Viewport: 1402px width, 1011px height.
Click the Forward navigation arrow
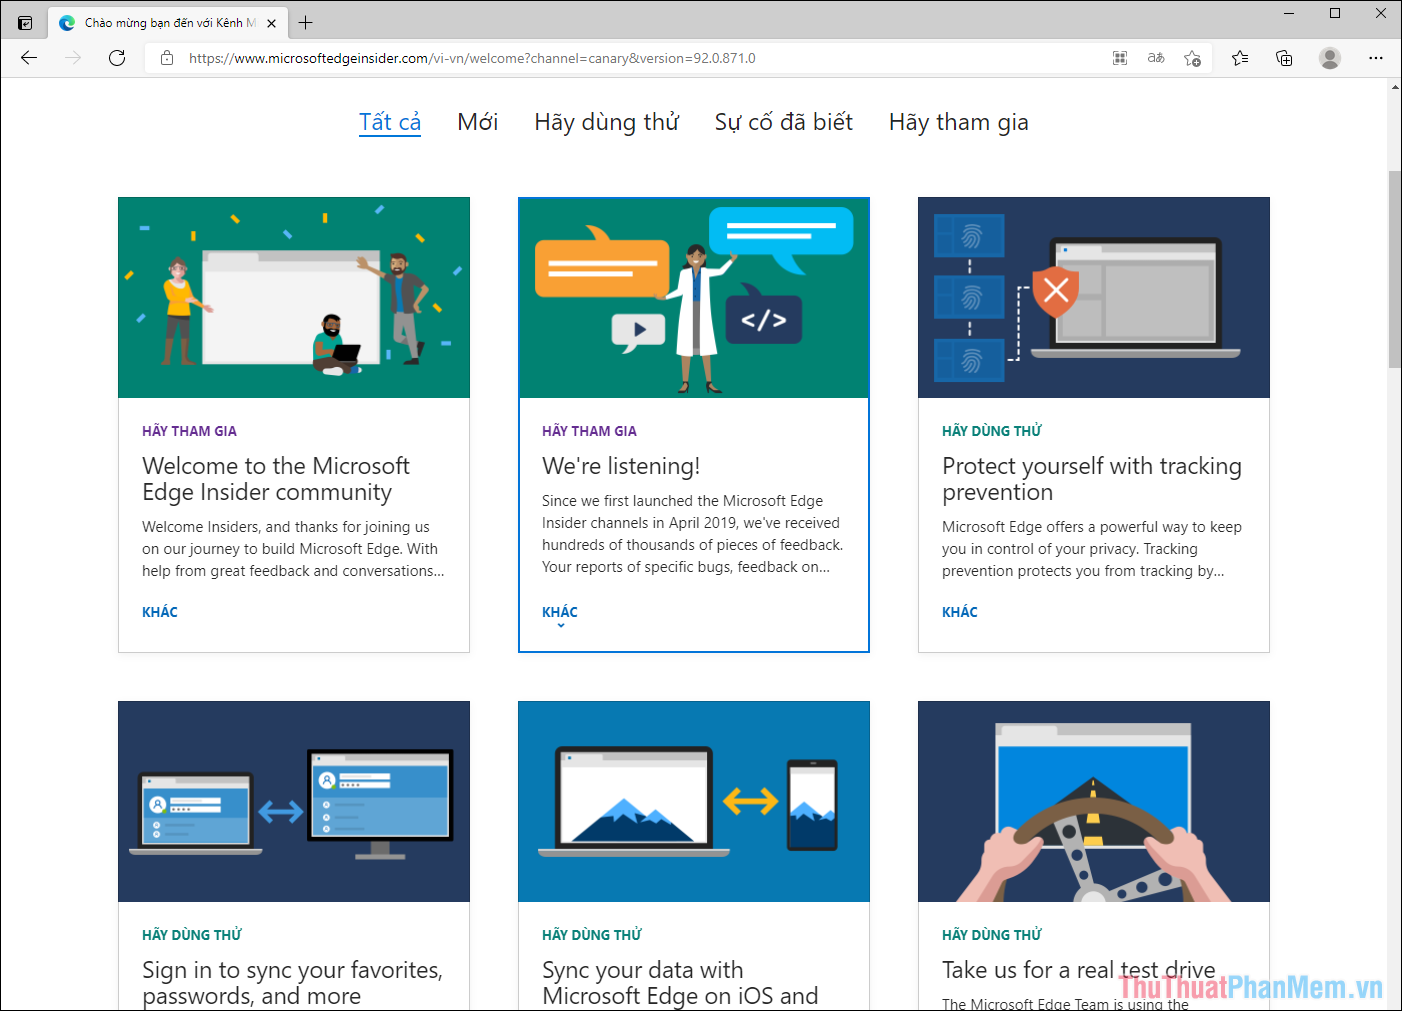(73, 58)
